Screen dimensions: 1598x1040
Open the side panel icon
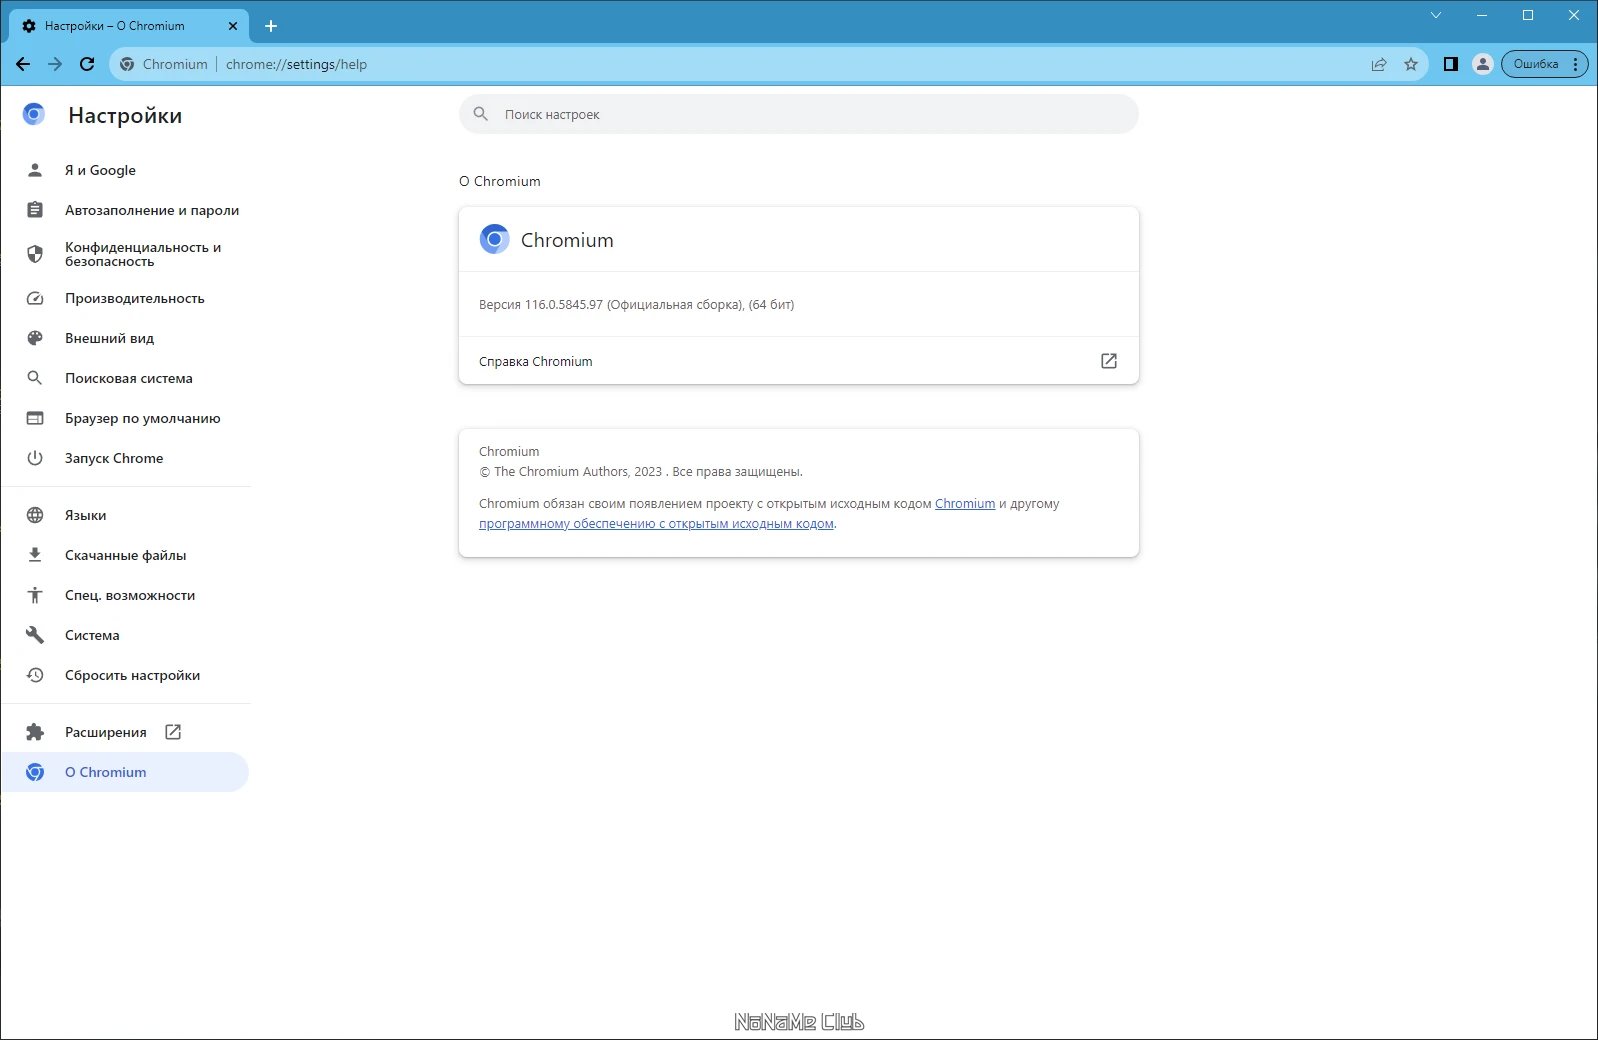1451,64
